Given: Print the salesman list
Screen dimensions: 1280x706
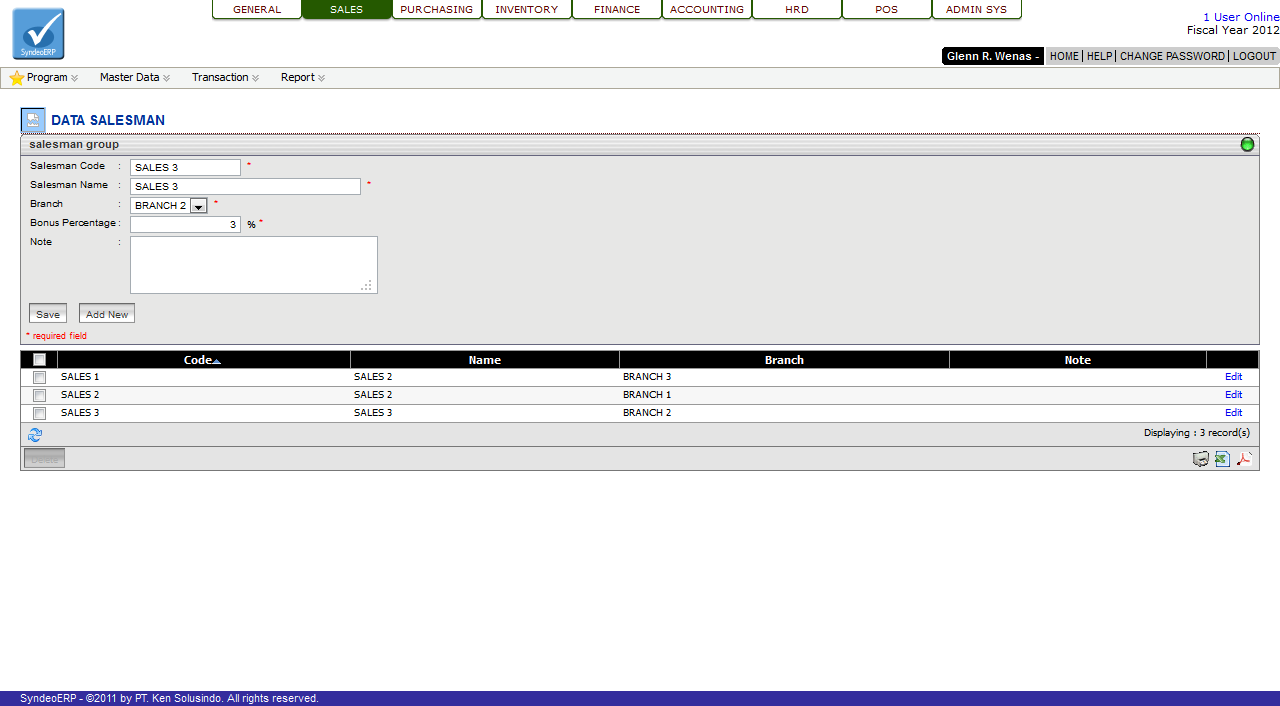Looking at the screenshot, I should (1201, 459).
